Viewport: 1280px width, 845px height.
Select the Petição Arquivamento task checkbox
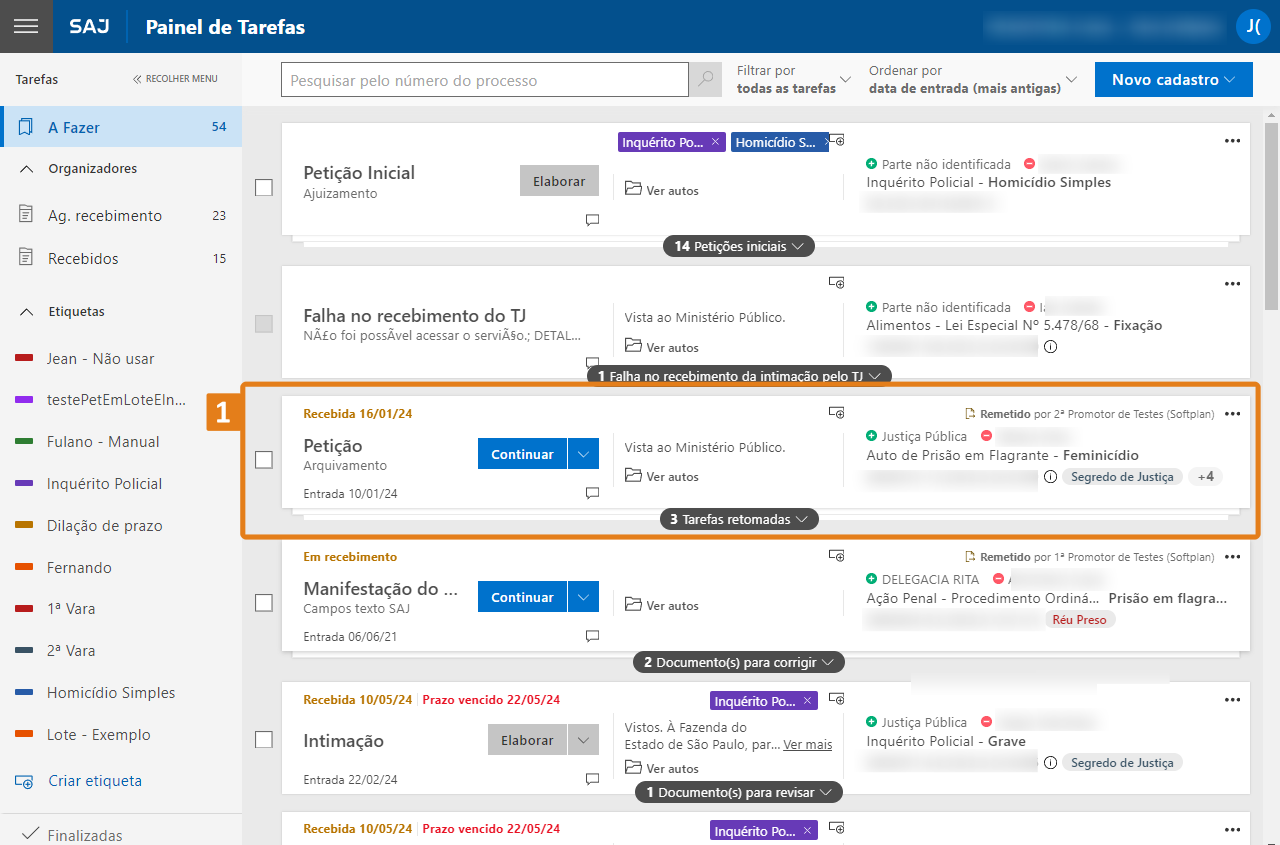264,460
